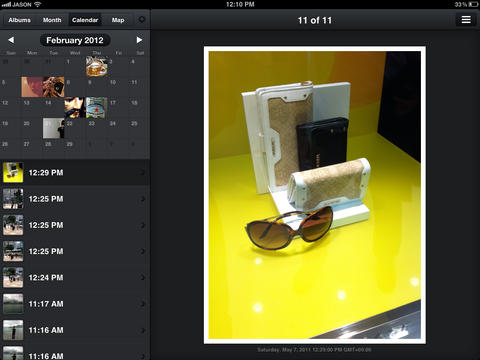480x360 pixels.
Task: Select date 13 in the calendar
Action: (32, 107)
